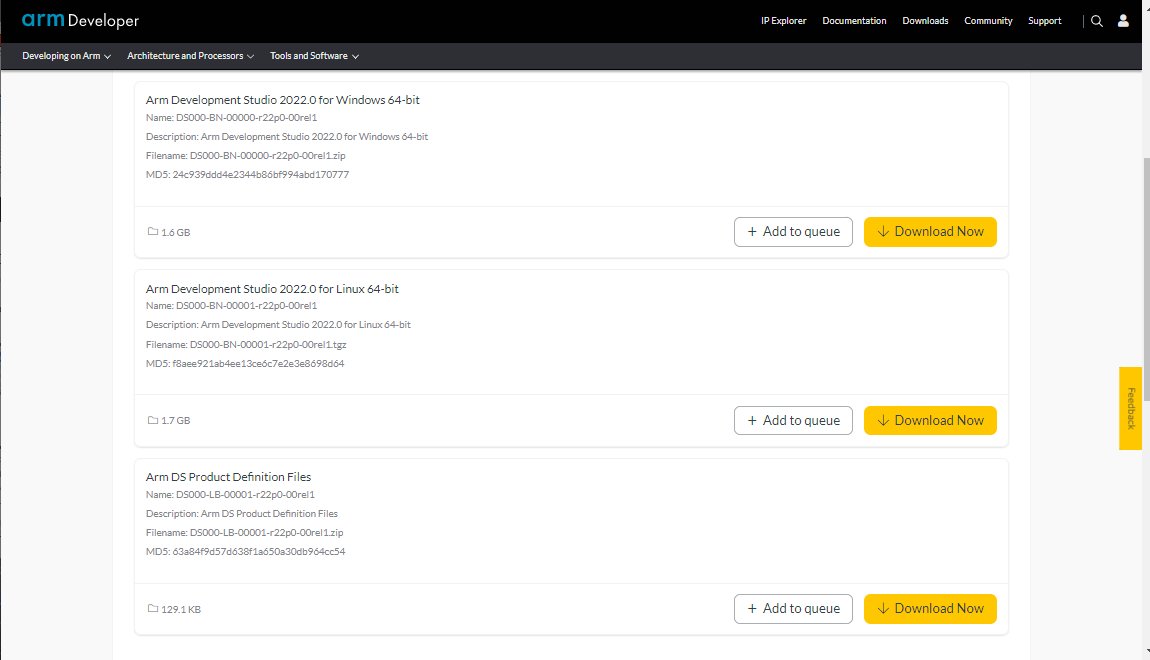Click MD5 'f8aee921ab4ee13ce6c7e2e3e8698d64'
This screenshot has height=660, width=1150.
point(258,364)
